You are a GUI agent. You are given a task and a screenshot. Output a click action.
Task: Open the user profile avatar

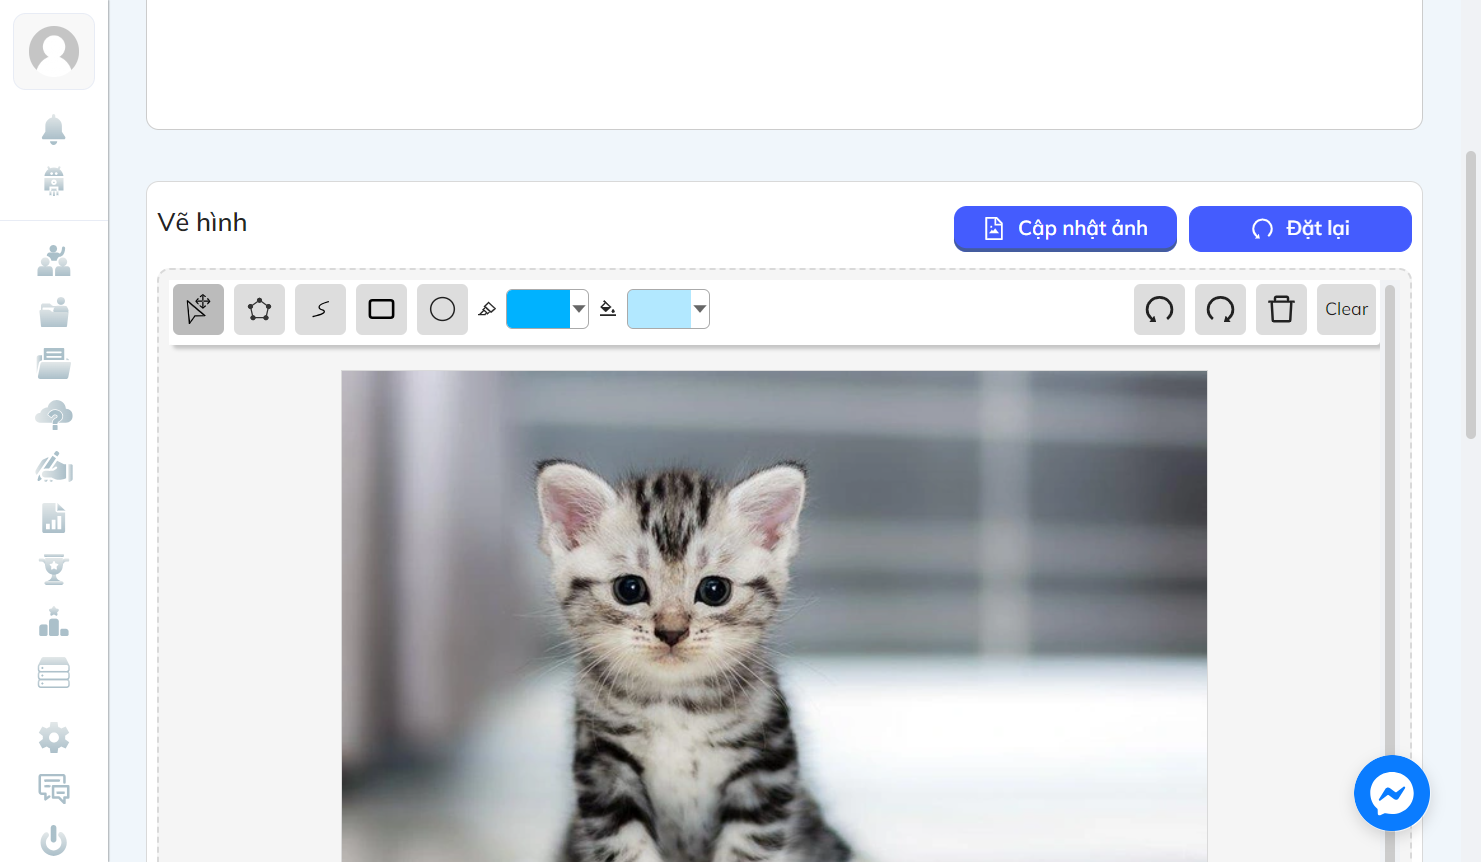pos(54,51)
